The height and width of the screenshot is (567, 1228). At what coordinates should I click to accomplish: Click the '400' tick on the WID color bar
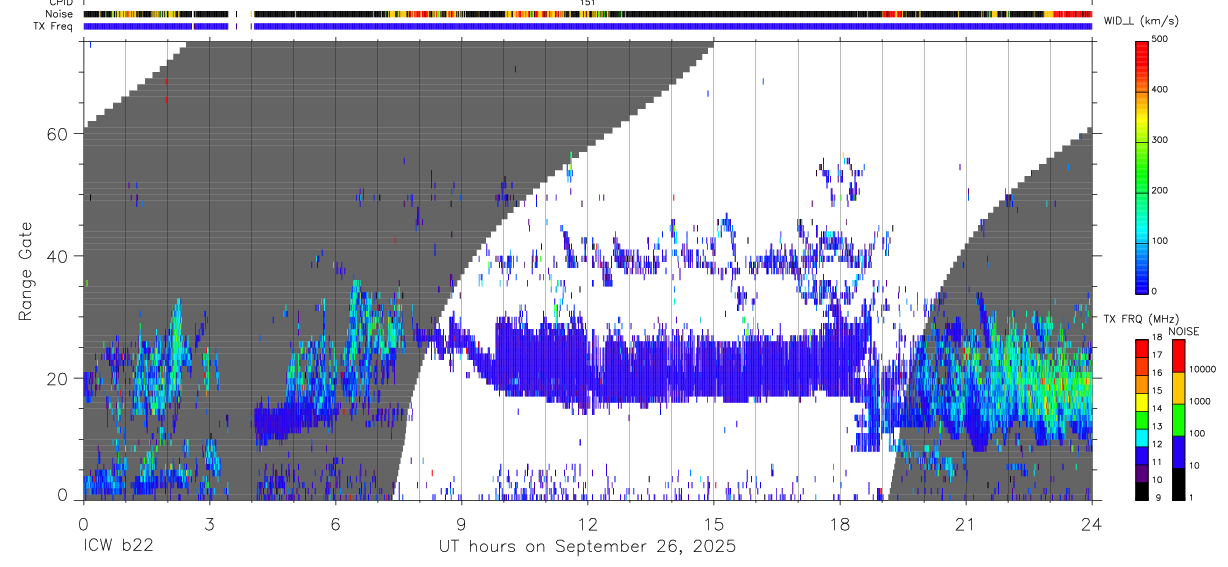[1160, 90]
